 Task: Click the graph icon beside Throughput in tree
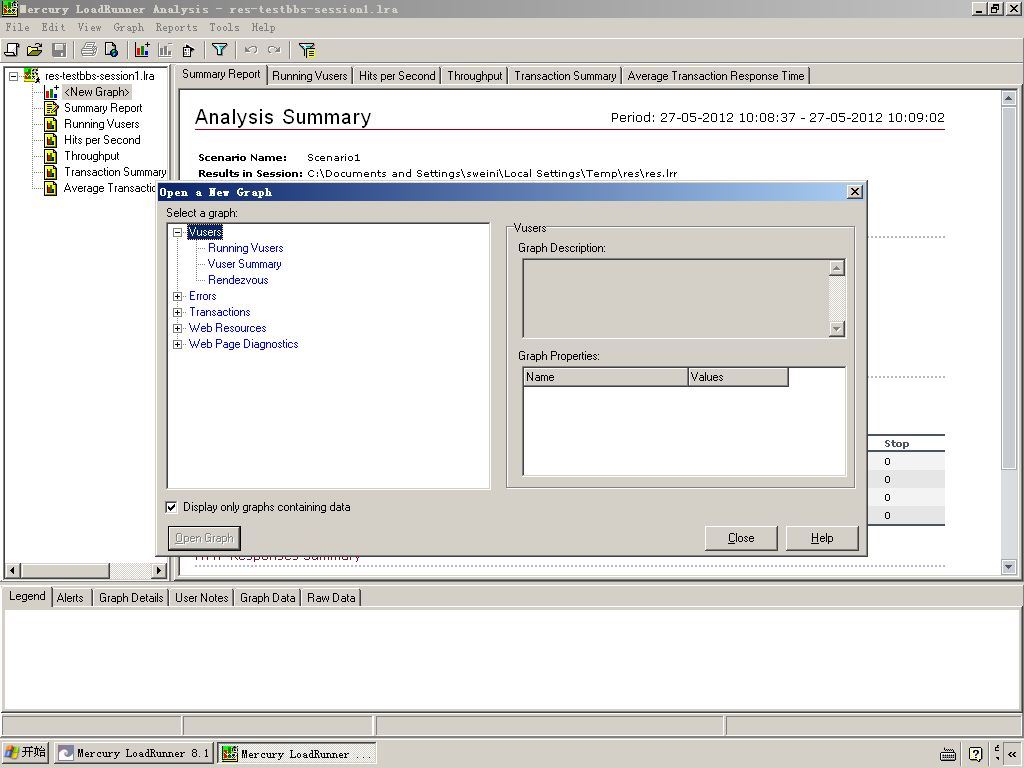(x=51, y=156)
